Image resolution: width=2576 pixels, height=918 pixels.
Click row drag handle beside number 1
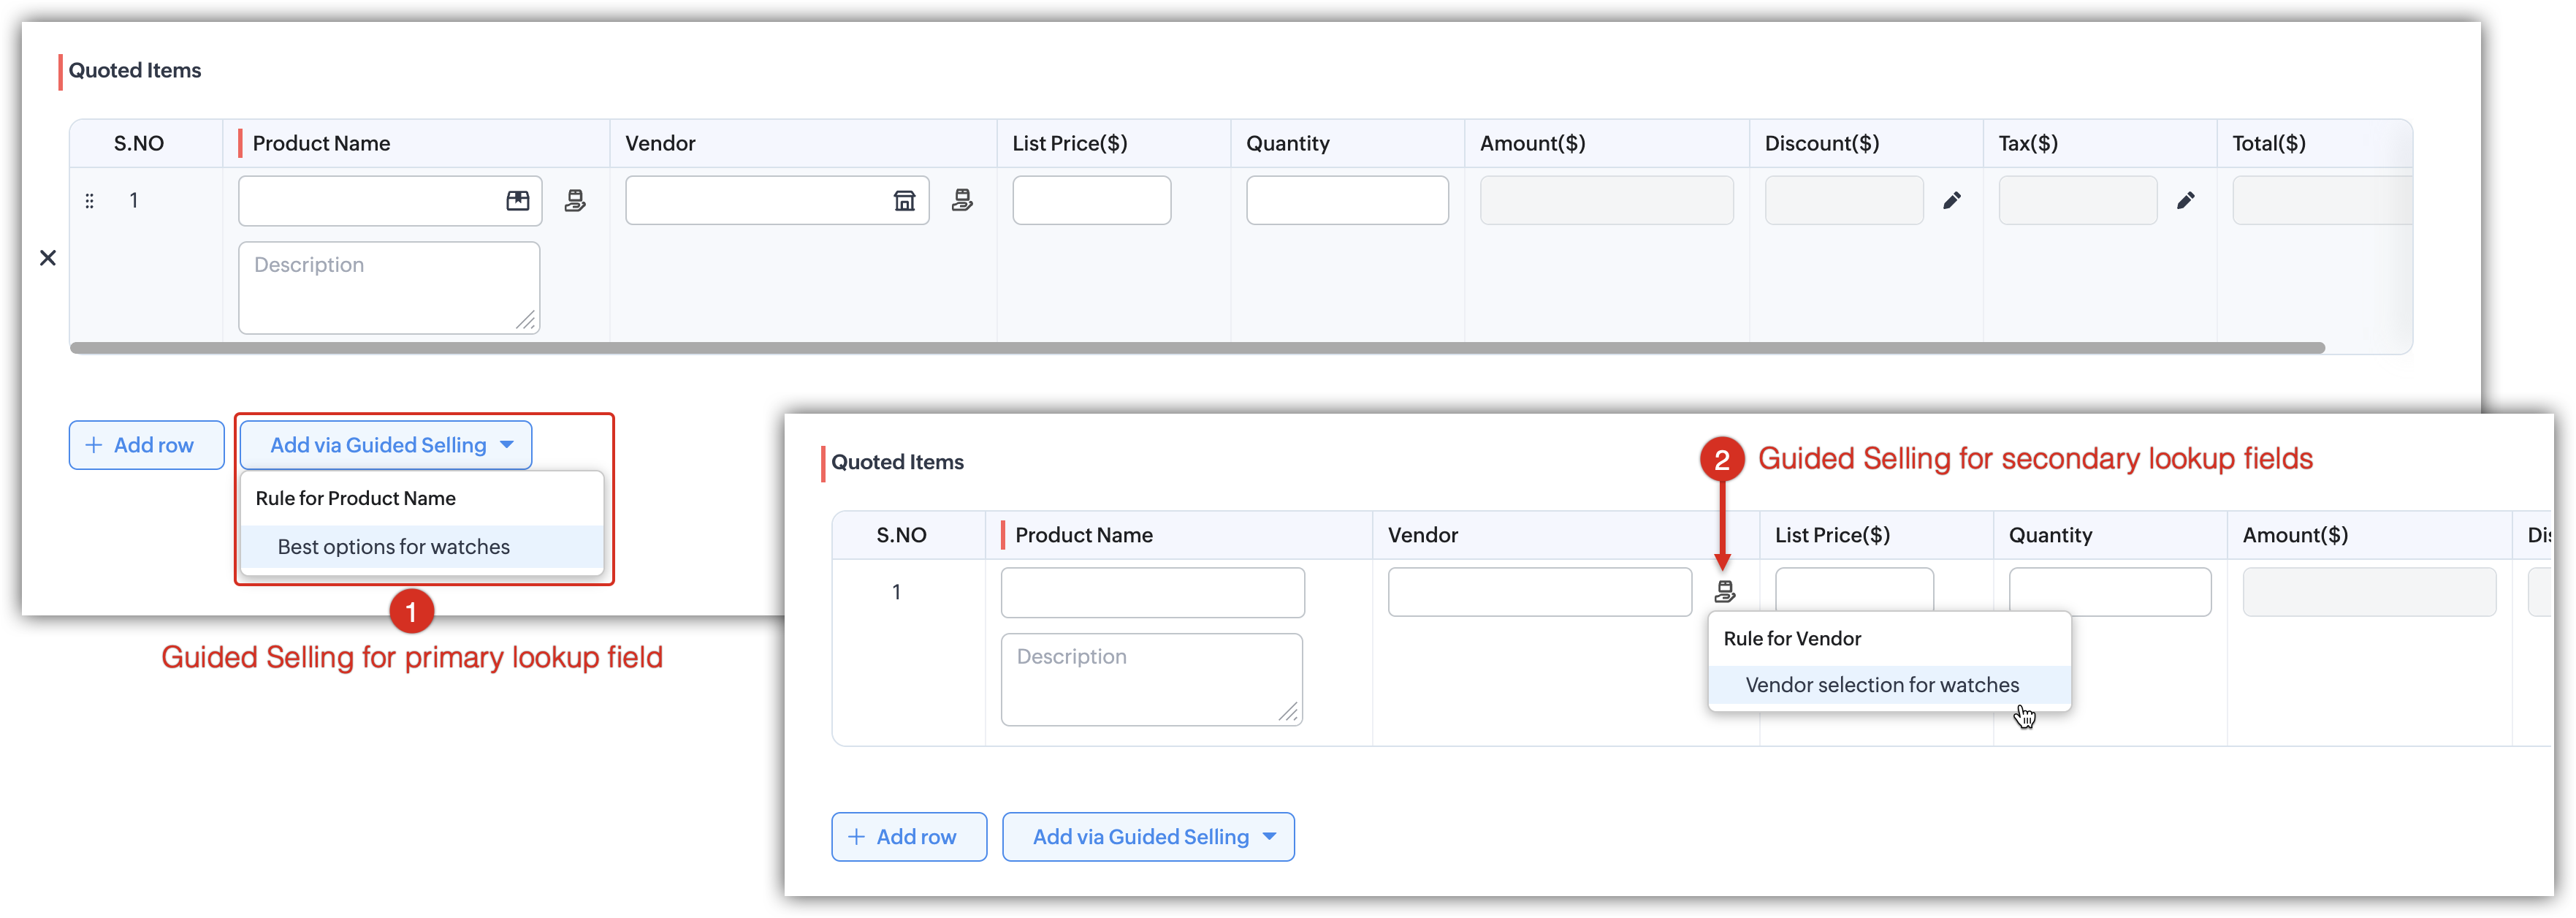(89, 201)
